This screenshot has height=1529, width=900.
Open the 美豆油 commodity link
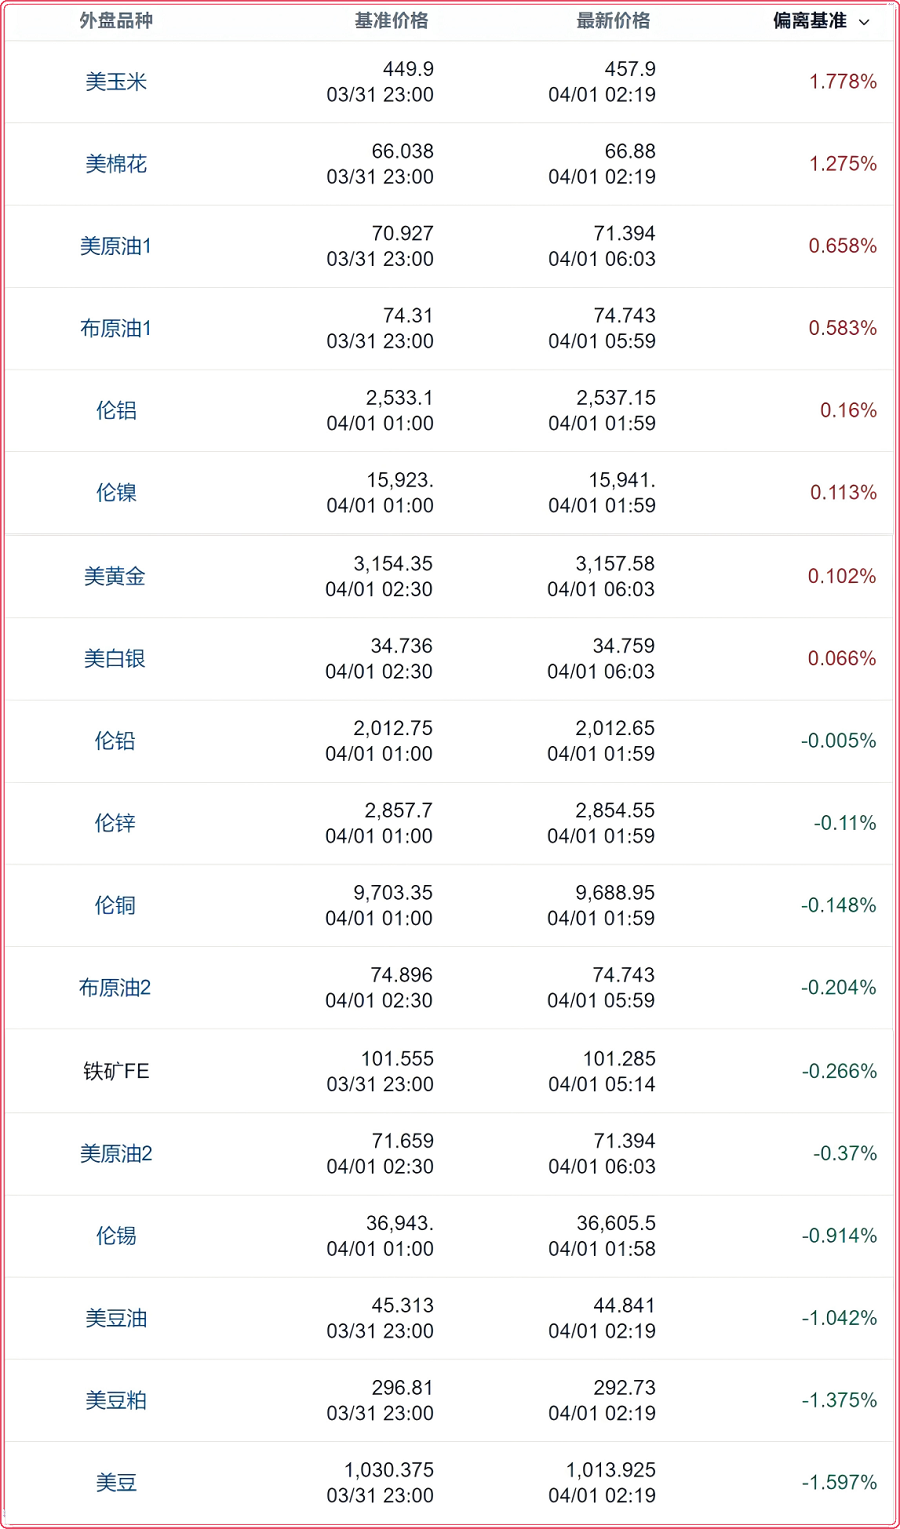coord(116,1318)
